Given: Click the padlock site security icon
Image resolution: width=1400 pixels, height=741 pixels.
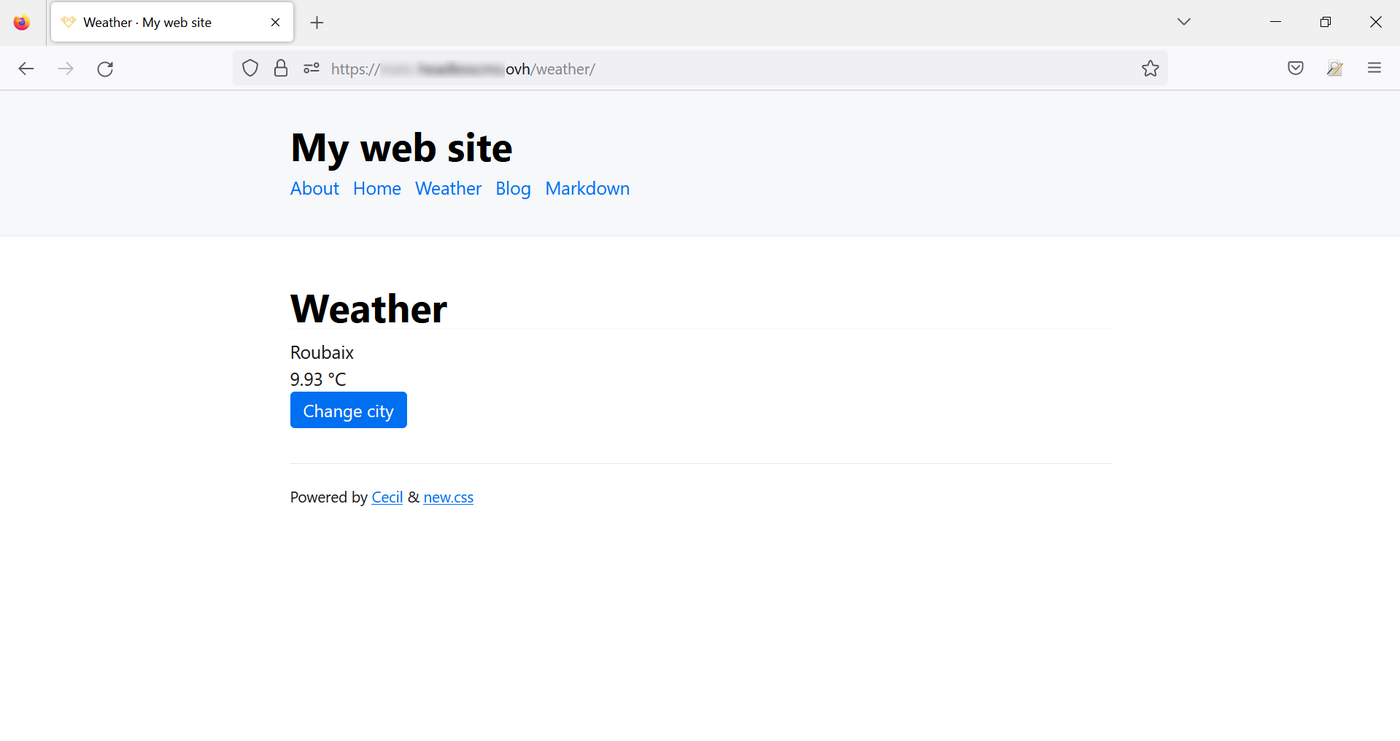Looking at the screenshot, I should click(281, 68).
